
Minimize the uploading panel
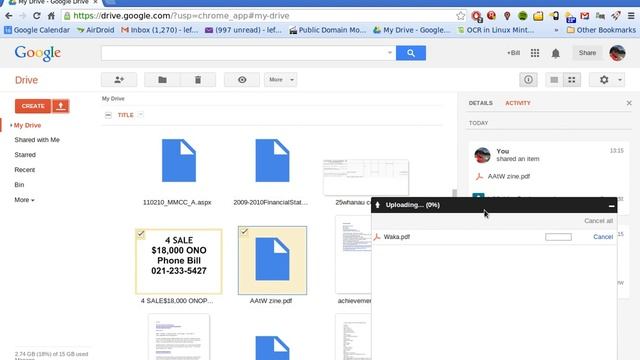coord(611,205)
